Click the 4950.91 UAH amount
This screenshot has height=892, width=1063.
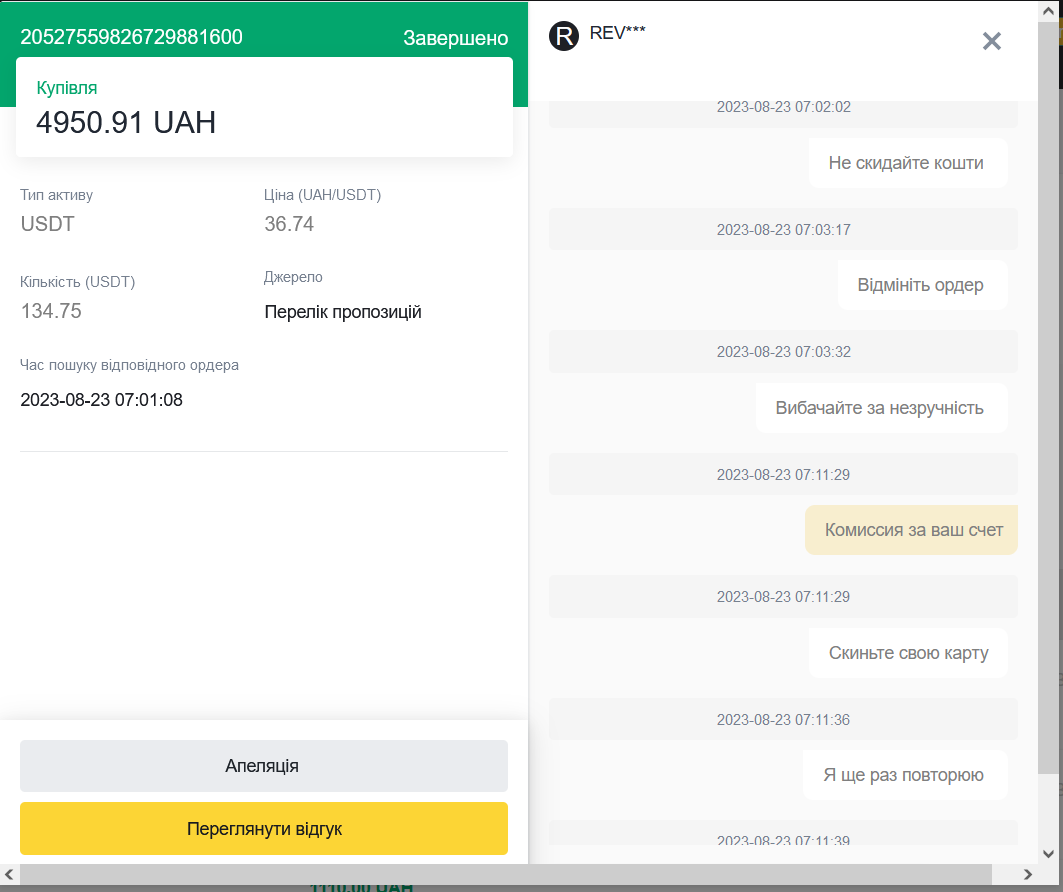126,123
